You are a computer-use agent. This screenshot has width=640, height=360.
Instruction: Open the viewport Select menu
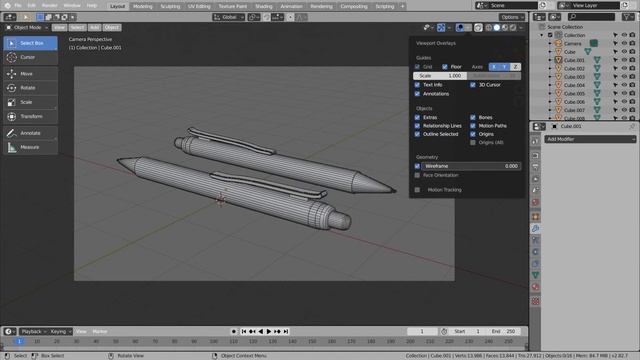(x=77, y=27)
